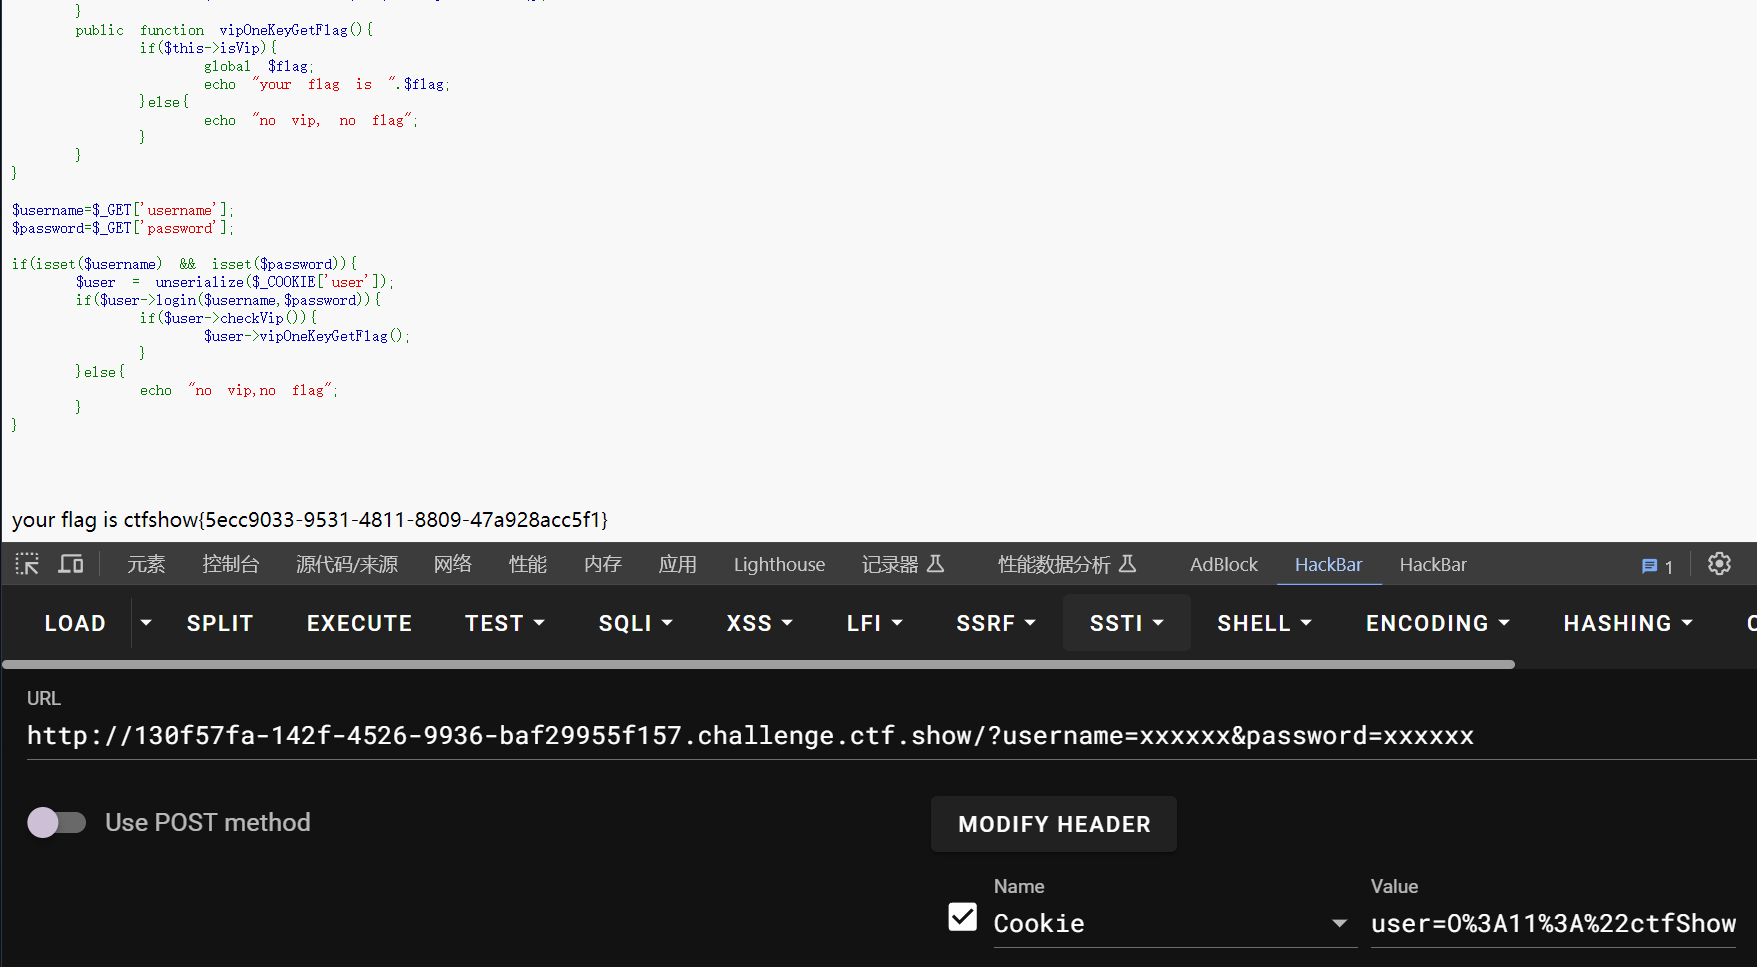Open the 控制台 (Console) tab
The image size is (1757, 967).
tap(230, 564)
